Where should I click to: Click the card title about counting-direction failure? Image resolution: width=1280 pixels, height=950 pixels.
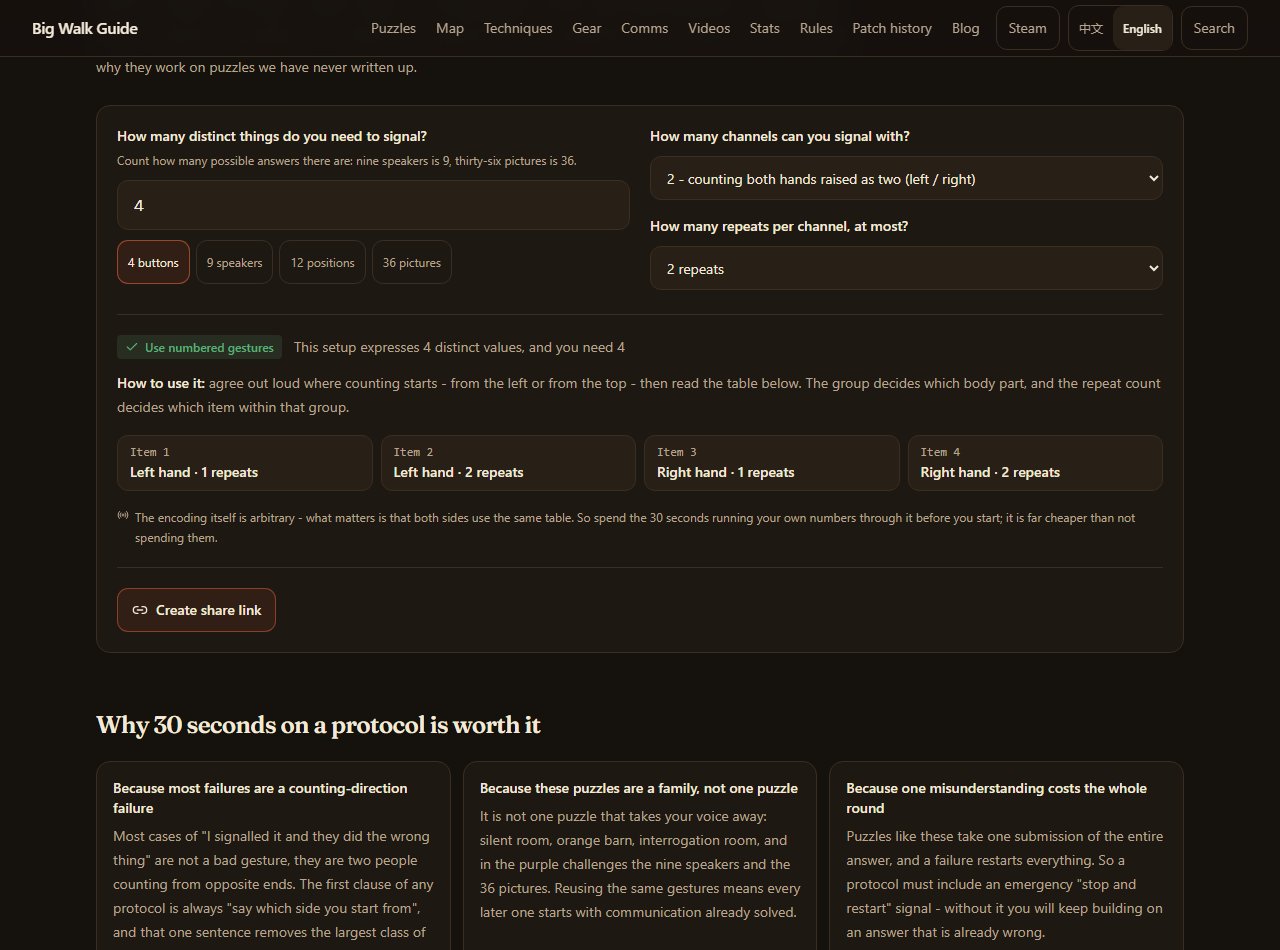260,798
